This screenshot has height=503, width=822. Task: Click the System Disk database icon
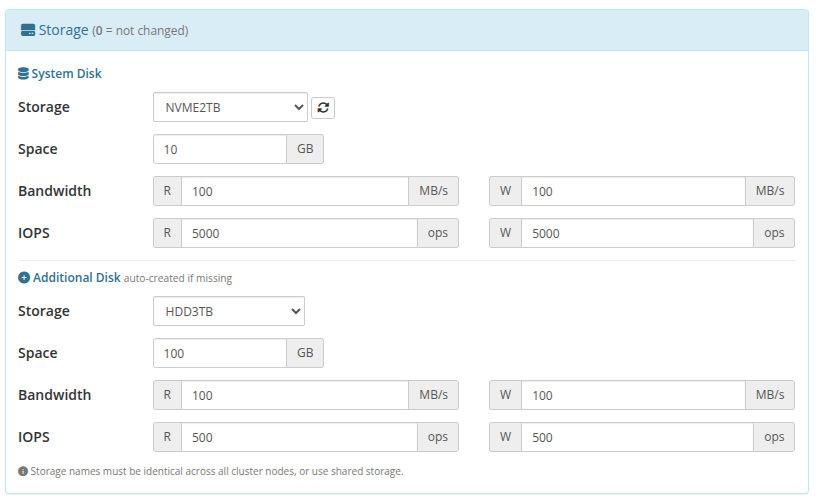pyautogui.click(x=24, y=74)
